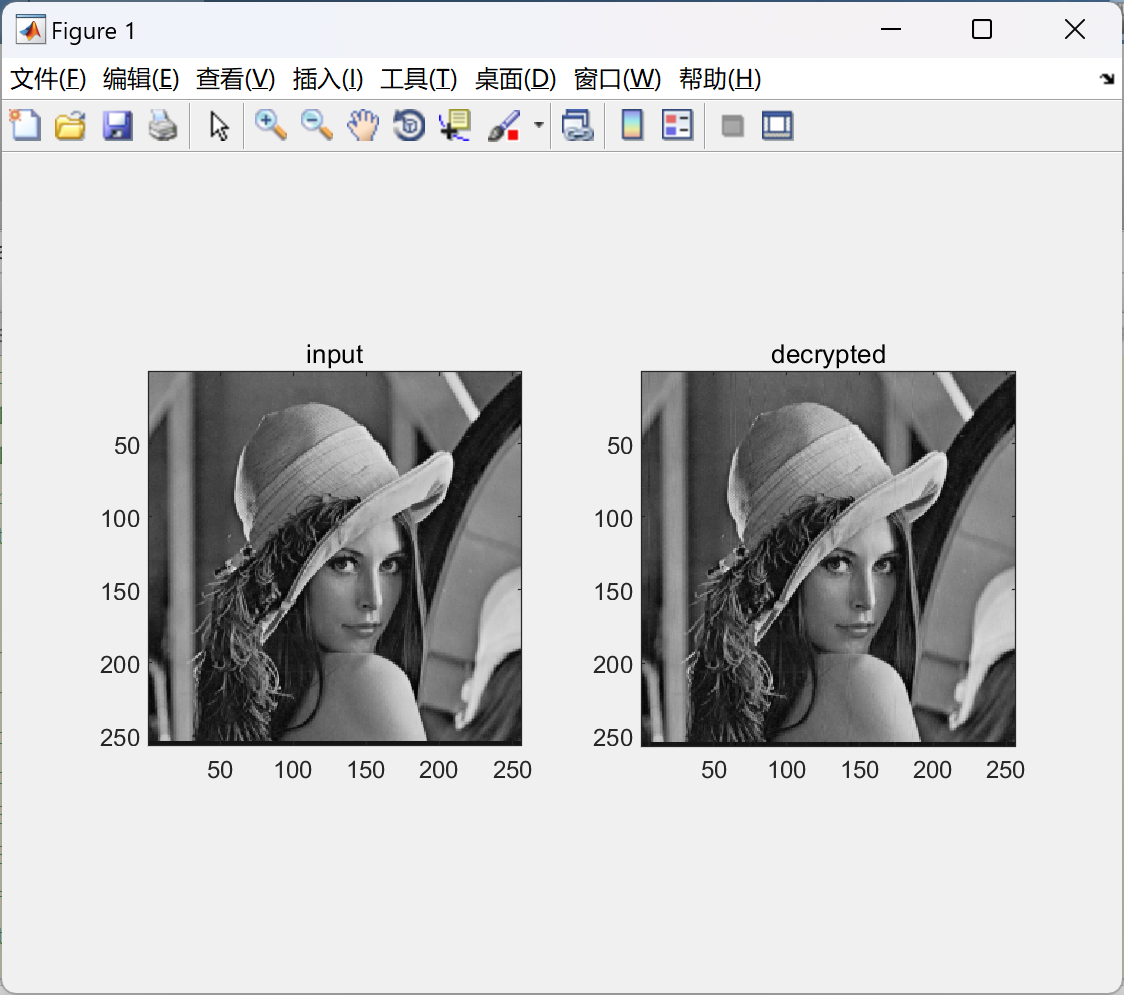Click the 'decrypted' plot title

828,354
